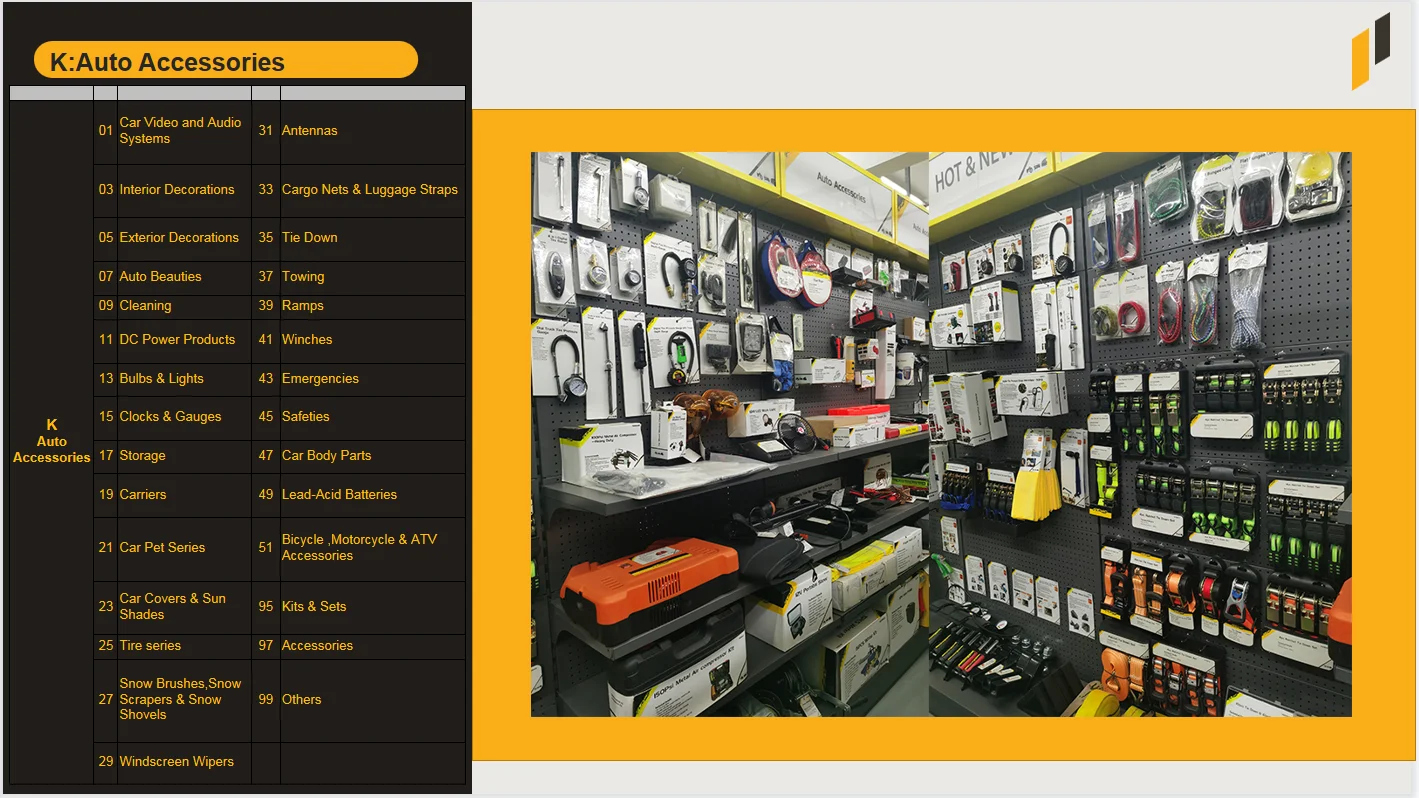Choose the 'Tire series' category
Viewport: 1419px width, 798px height.
point(150,646)
